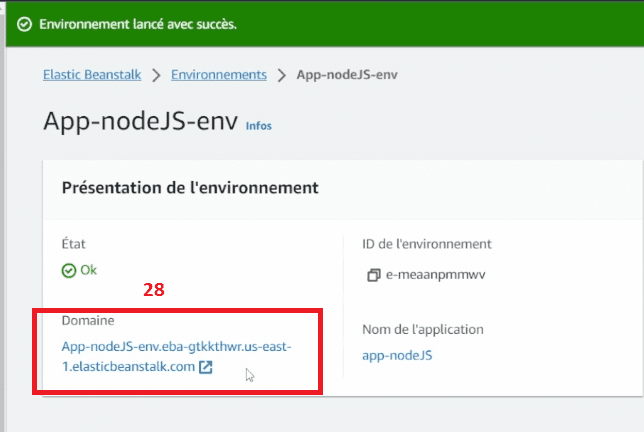
Task: Click the Nom de l'application label
Action: point(423,329)
